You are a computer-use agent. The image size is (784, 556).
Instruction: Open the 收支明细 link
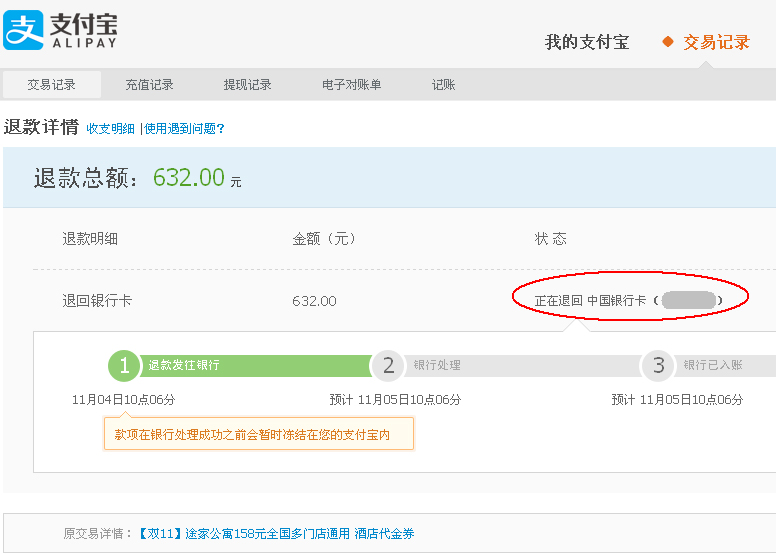110,129
